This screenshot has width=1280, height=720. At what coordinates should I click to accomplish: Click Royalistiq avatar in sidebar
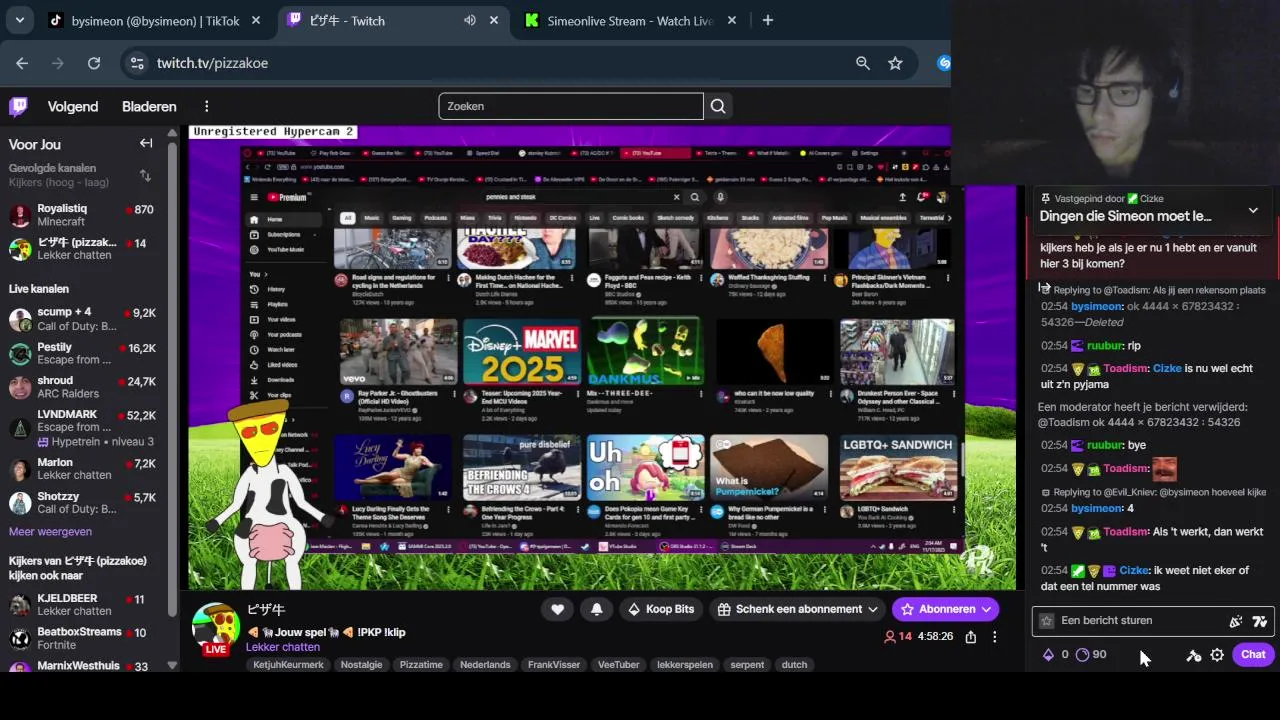click(20, 215)
